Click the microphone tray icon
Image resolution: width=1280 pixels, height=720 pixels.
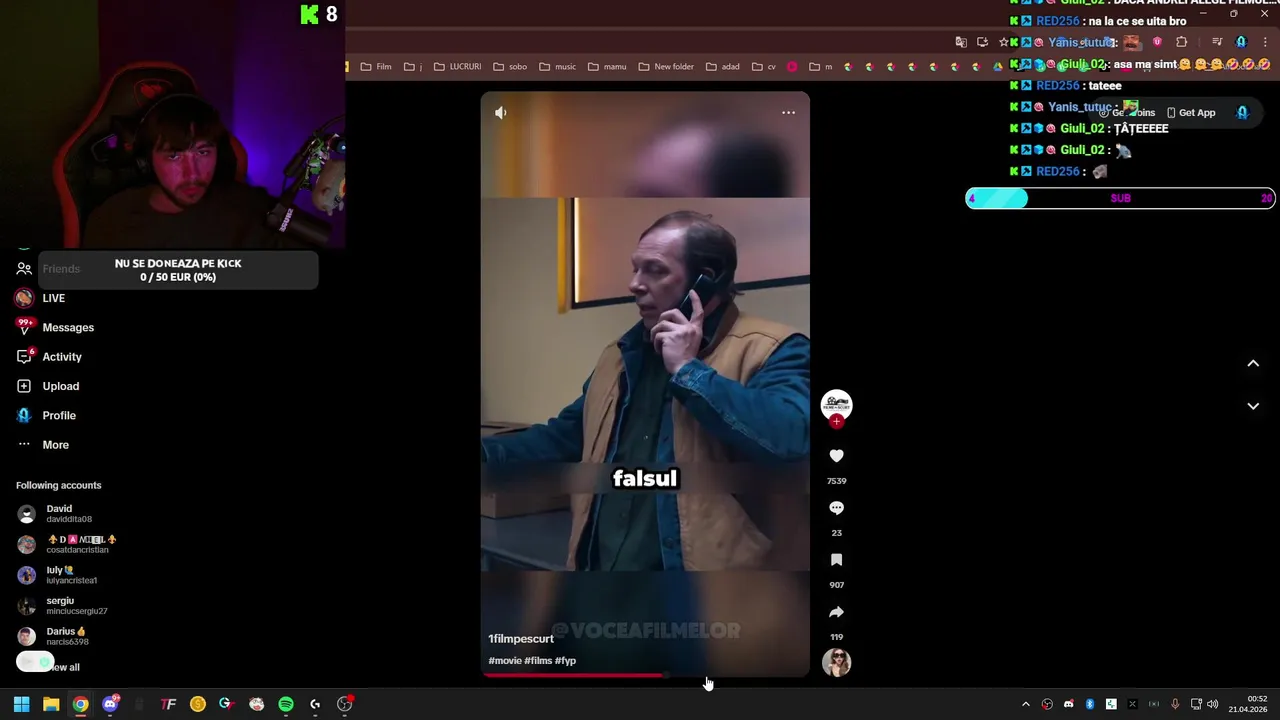pyautogui.click(x=1175, y=704)
